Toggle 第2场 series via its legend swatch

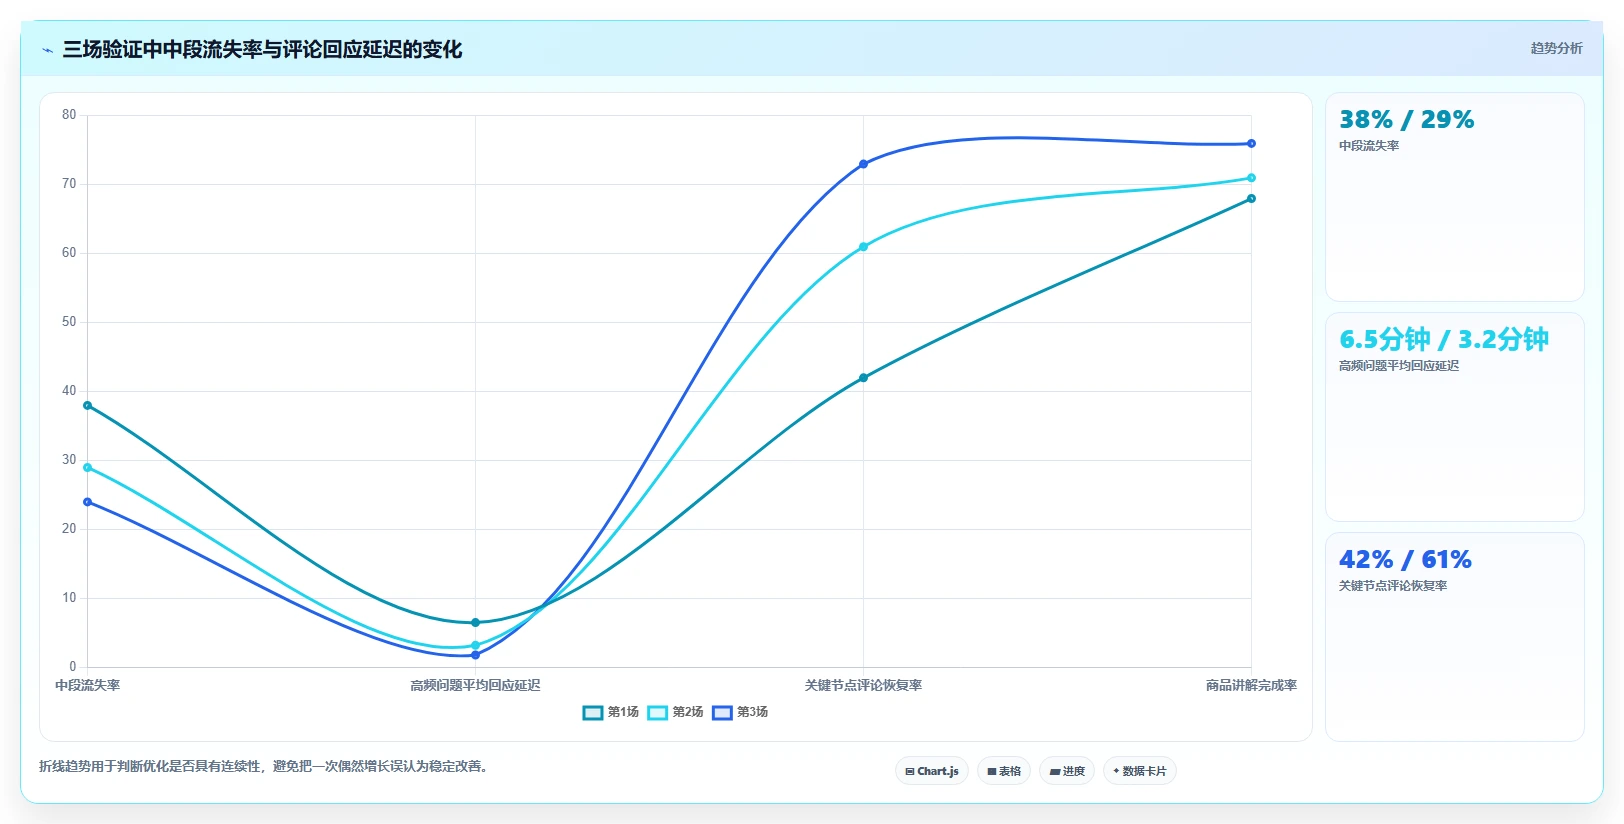click(657, 713)
